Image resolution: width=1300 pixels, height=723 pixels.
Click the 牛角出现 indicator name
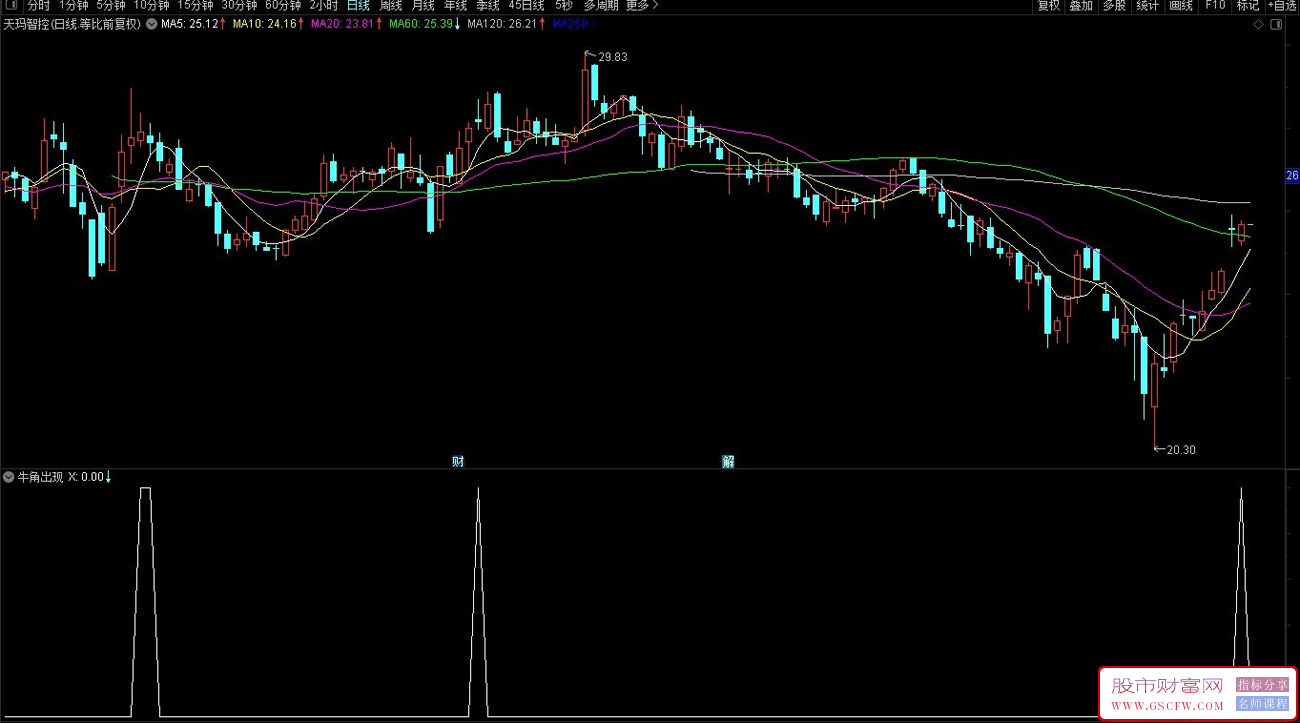(x=40, y=477)
